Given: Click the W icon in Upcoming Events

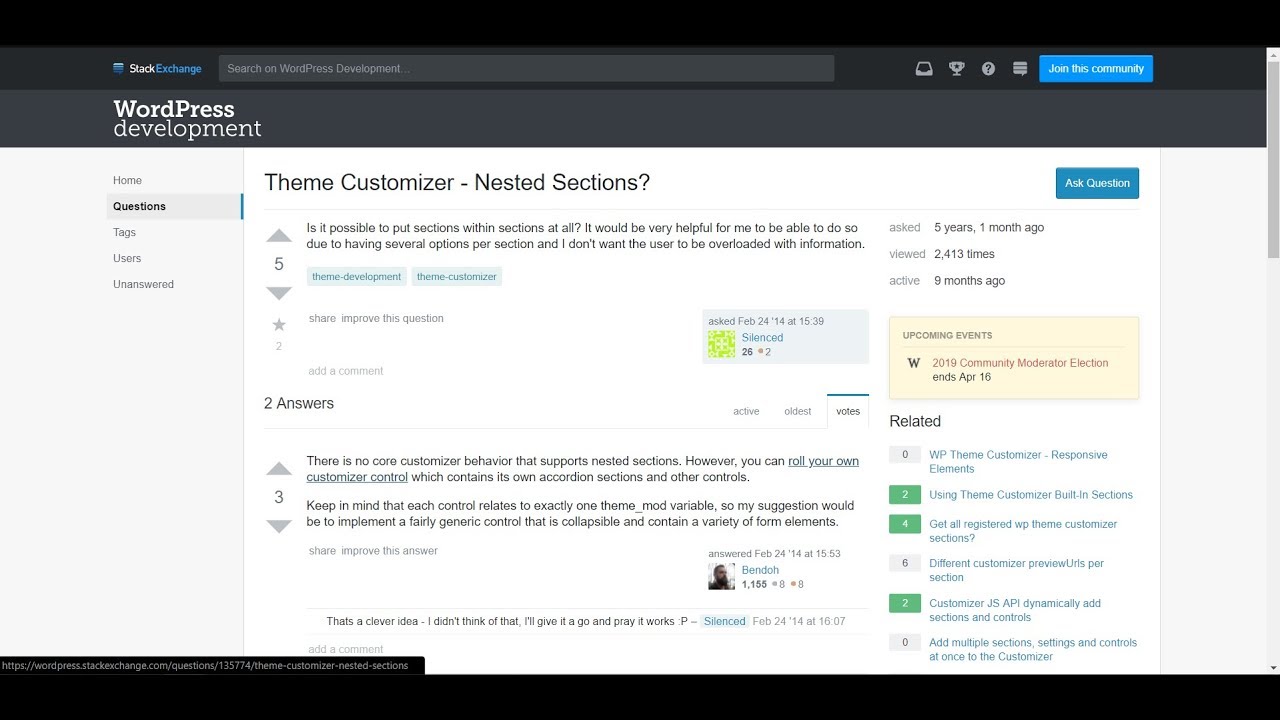Looking at the screenshot, I should point(913,363).
